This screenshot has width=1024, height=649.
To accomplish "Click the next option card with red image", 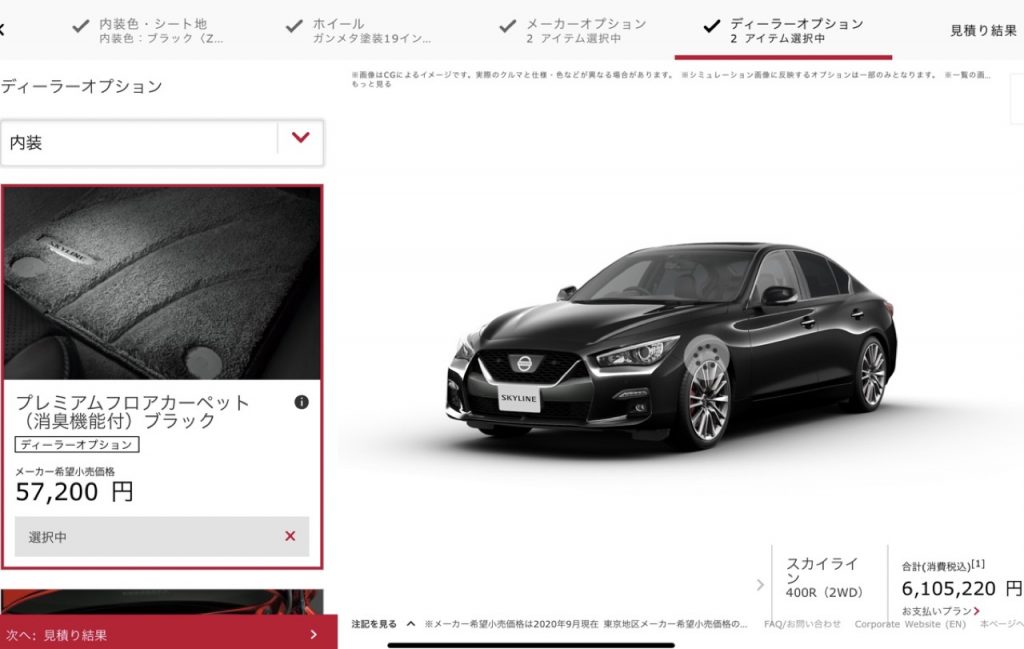I will [x=162, y=601].
